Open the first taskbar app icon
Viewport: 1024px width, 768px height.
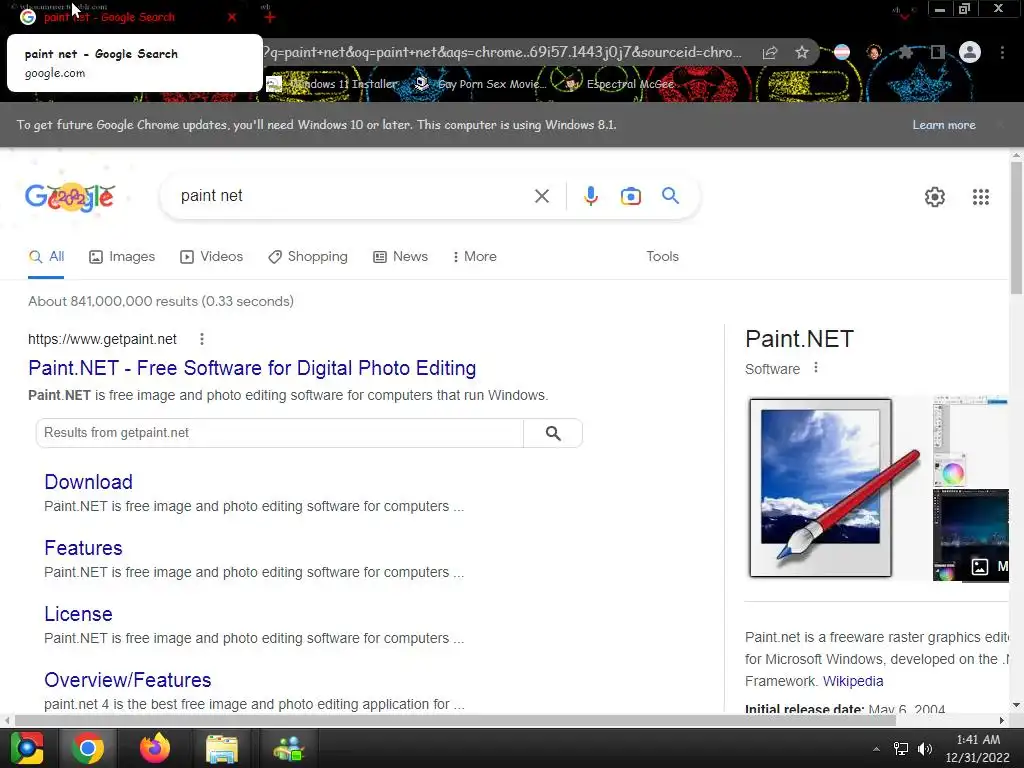(27, 748)
